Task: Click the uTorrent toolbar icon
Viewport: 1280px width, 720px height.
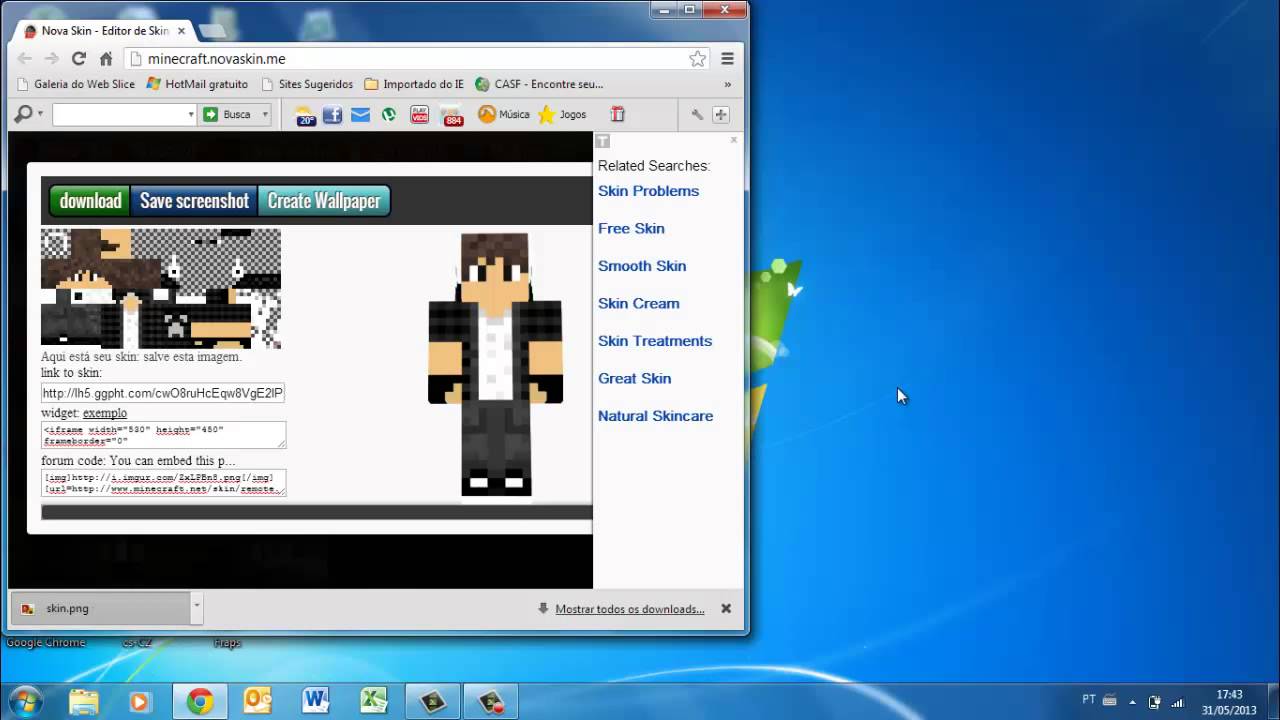Action: click(389, 115)
